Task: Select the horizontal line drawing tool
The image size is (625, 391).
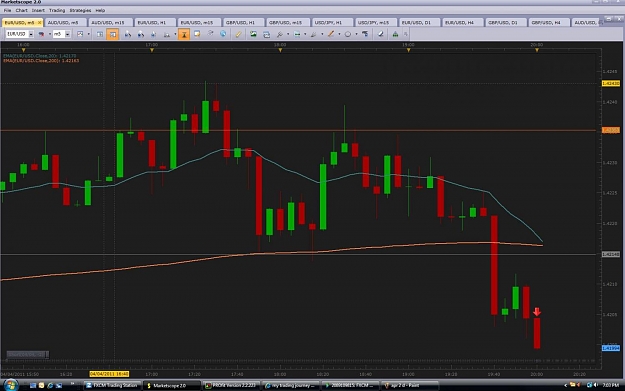Action: tap(297, 34)
